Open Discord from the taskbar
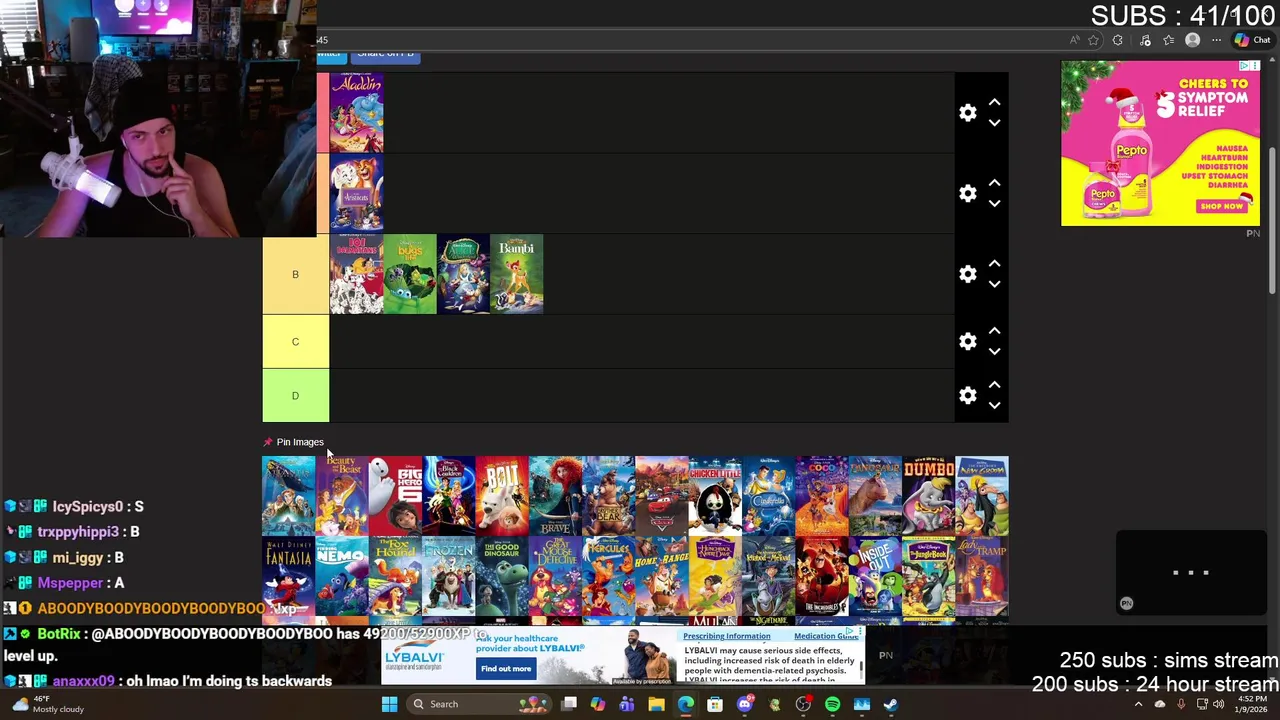 [744, 704]
